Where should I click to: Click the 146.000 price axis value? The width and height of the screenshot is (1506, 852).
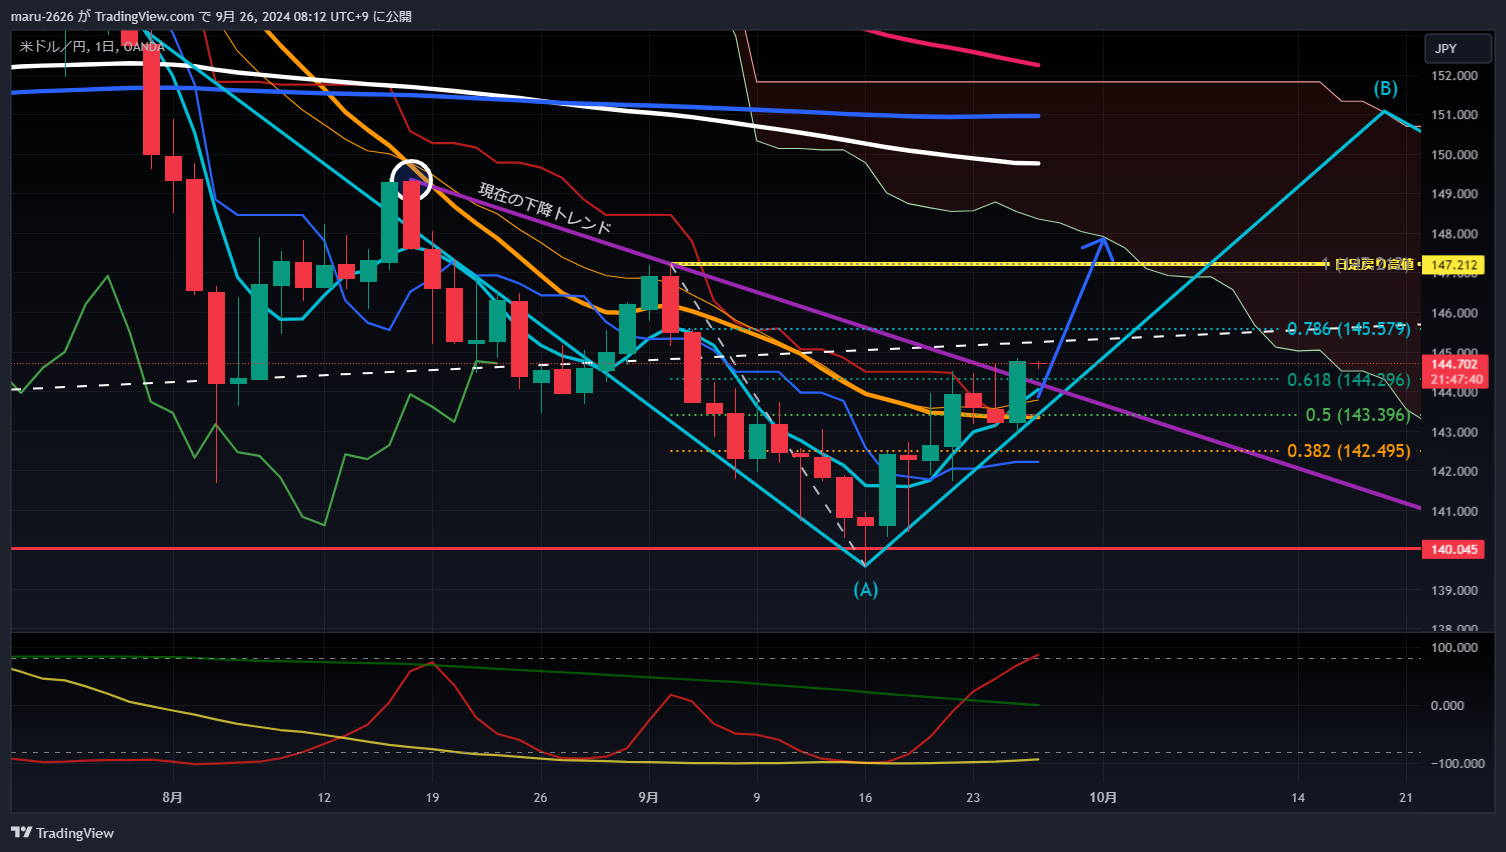[x=1454, y=313]
